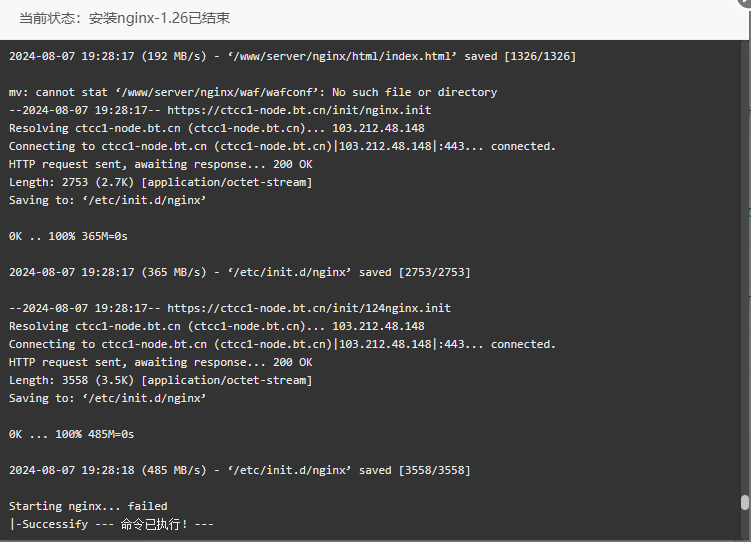This screenshot has height=542, width=751.
Task: Click first 'HTTP request sent ... 200 OK' line
Action: coord(160,164)
